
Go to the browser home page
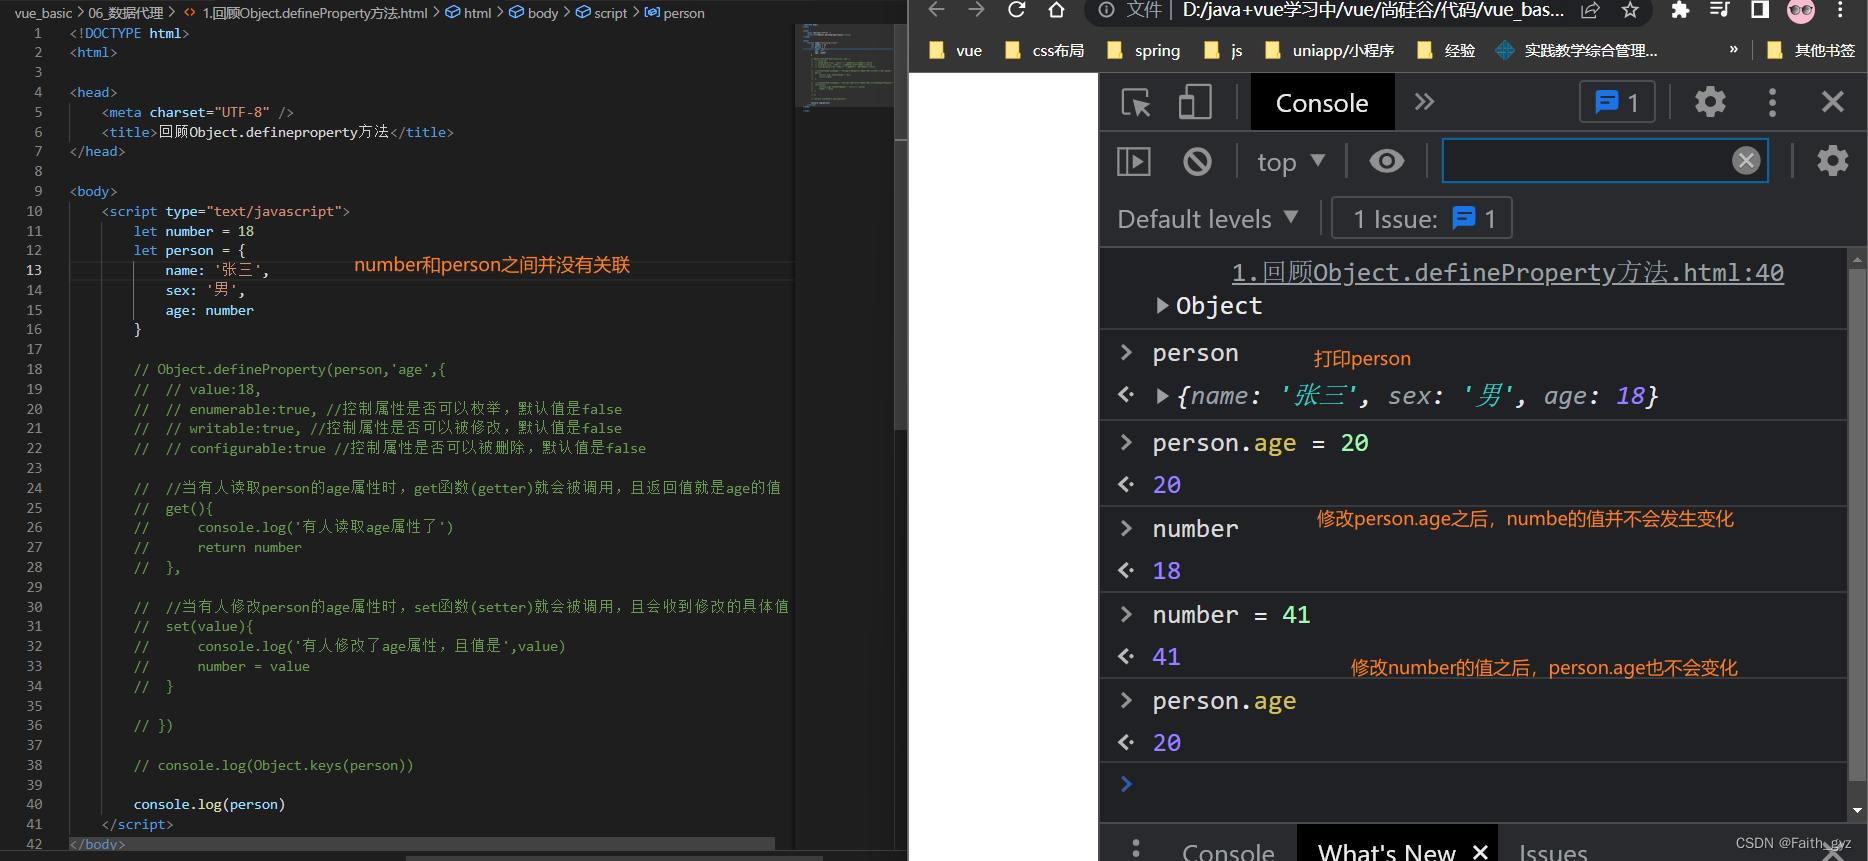[x=1056, y=10]
